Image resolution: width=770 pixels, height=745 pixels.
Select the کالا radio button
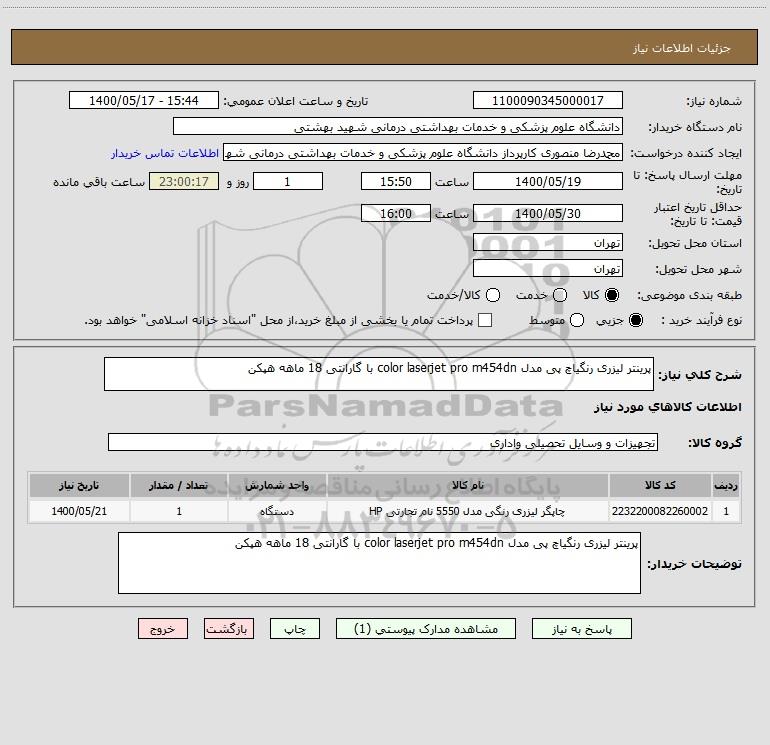612,295
